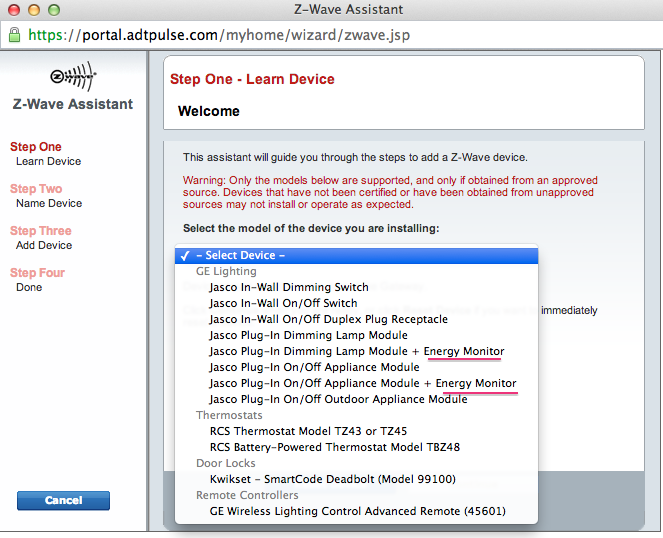Screen dimensions: 663x538
Task: Click the red Warning paragraph text
Action: (390, 192)
